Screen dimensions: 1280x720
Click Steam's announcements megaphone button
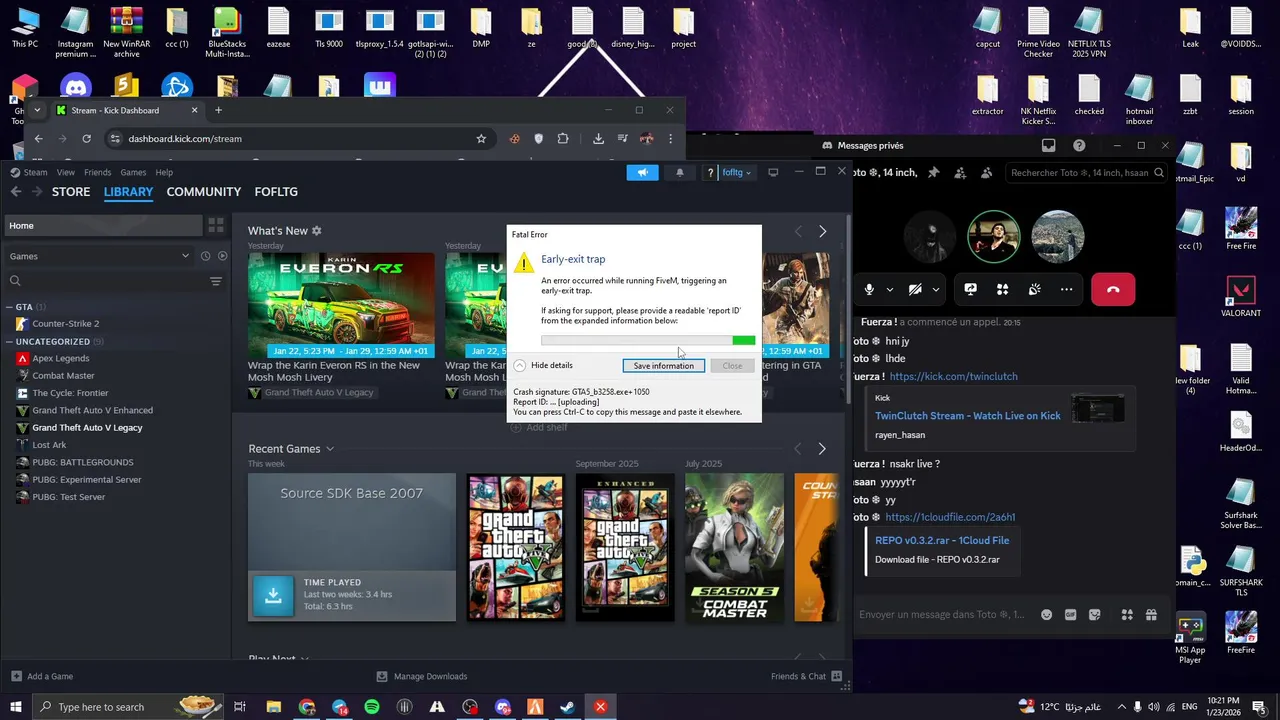(x=642, y=172)
